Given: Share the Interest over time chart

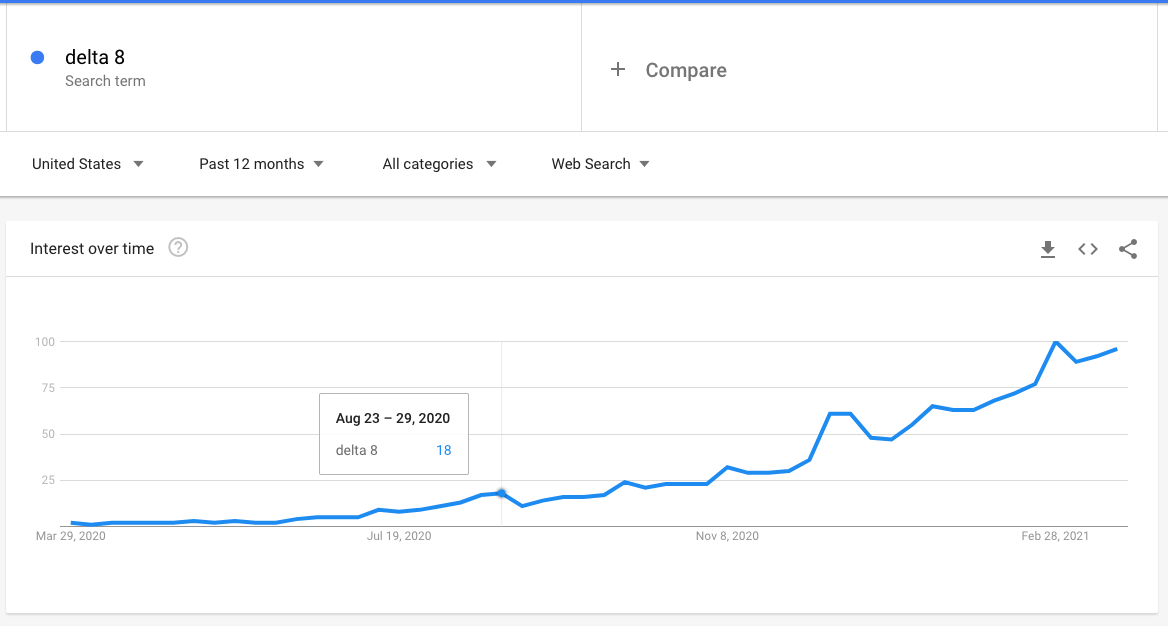Looking at the screenshot, I should click(x=1128, y=249).
